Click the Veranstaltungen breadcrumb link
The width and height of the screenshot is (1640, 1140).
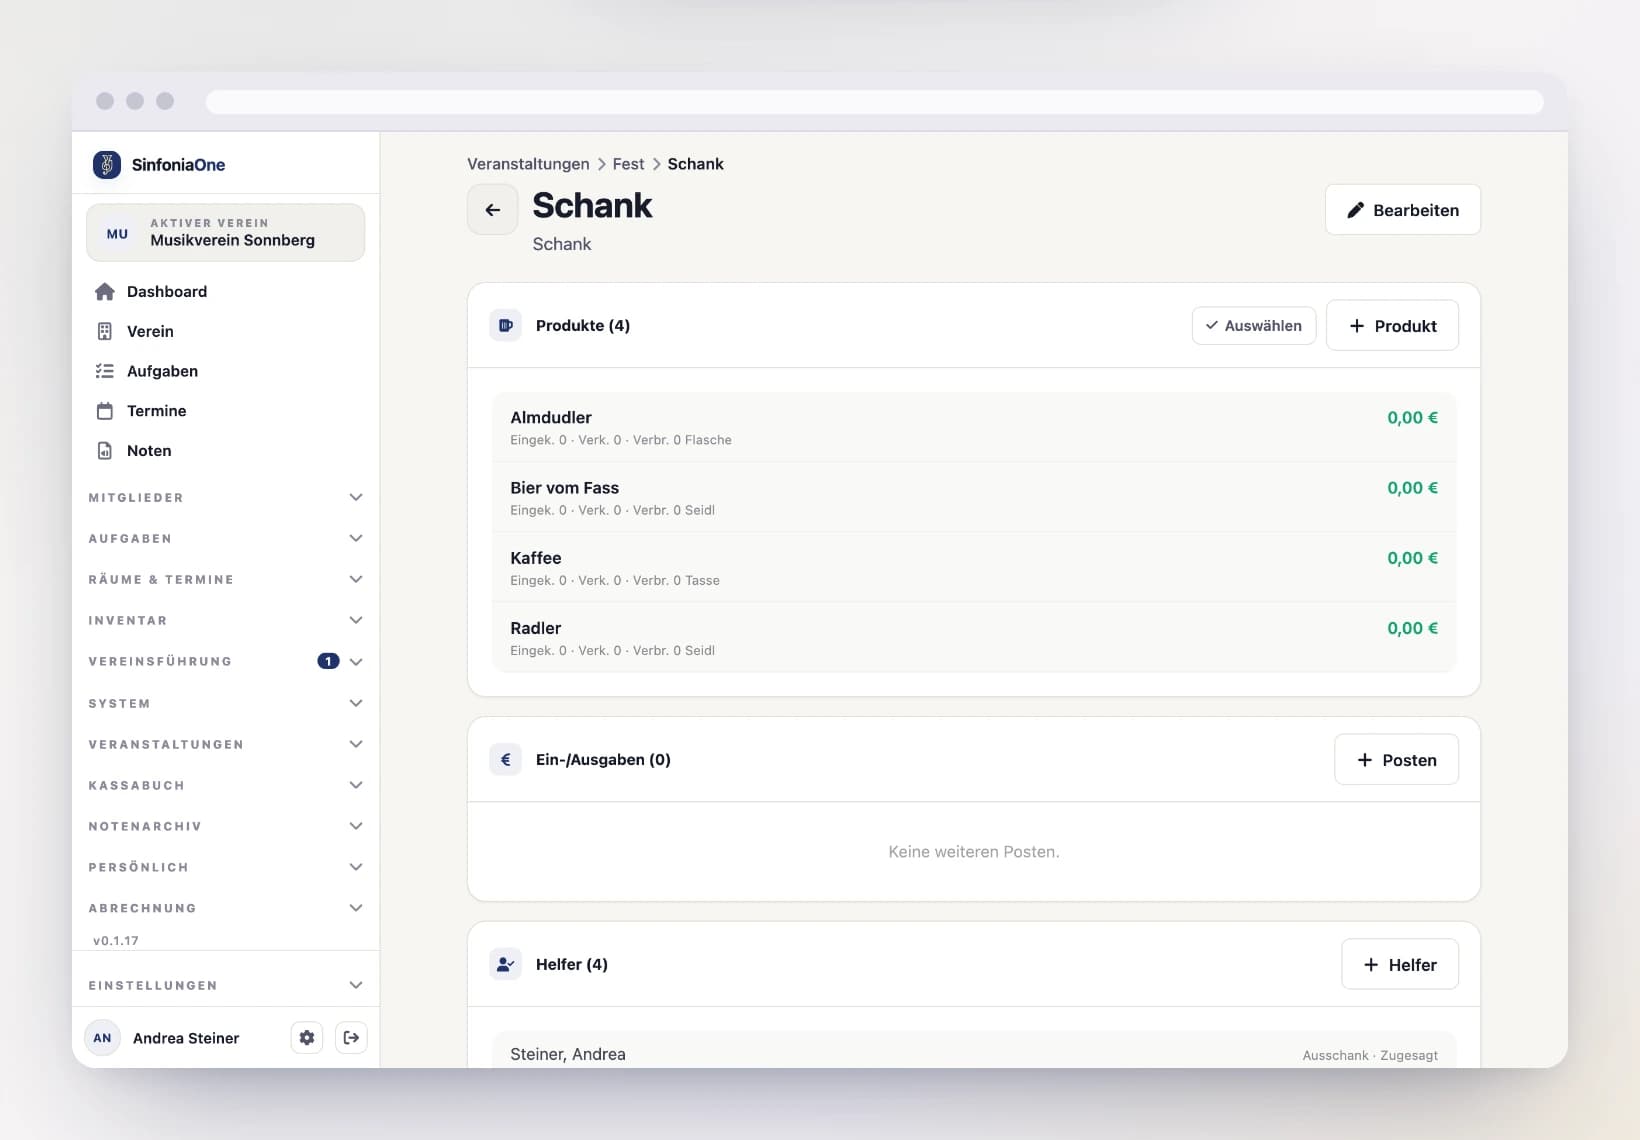pyautogui.click(x=528, y=164)
